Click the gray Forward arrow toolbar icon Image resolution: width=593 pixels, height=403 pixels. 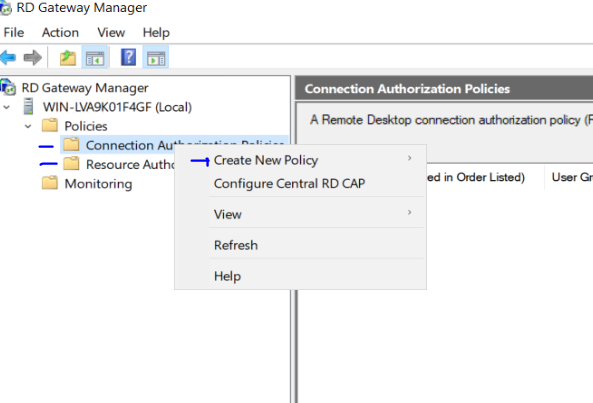tap(33, 58)
